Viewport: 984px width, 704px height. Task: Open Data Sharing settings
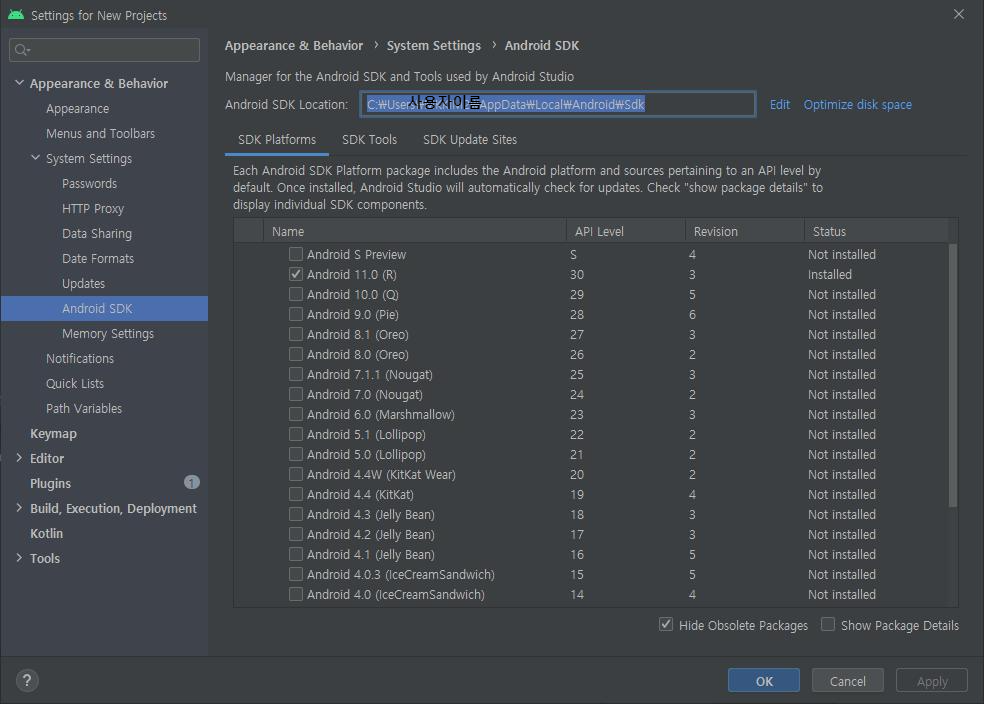97,233
